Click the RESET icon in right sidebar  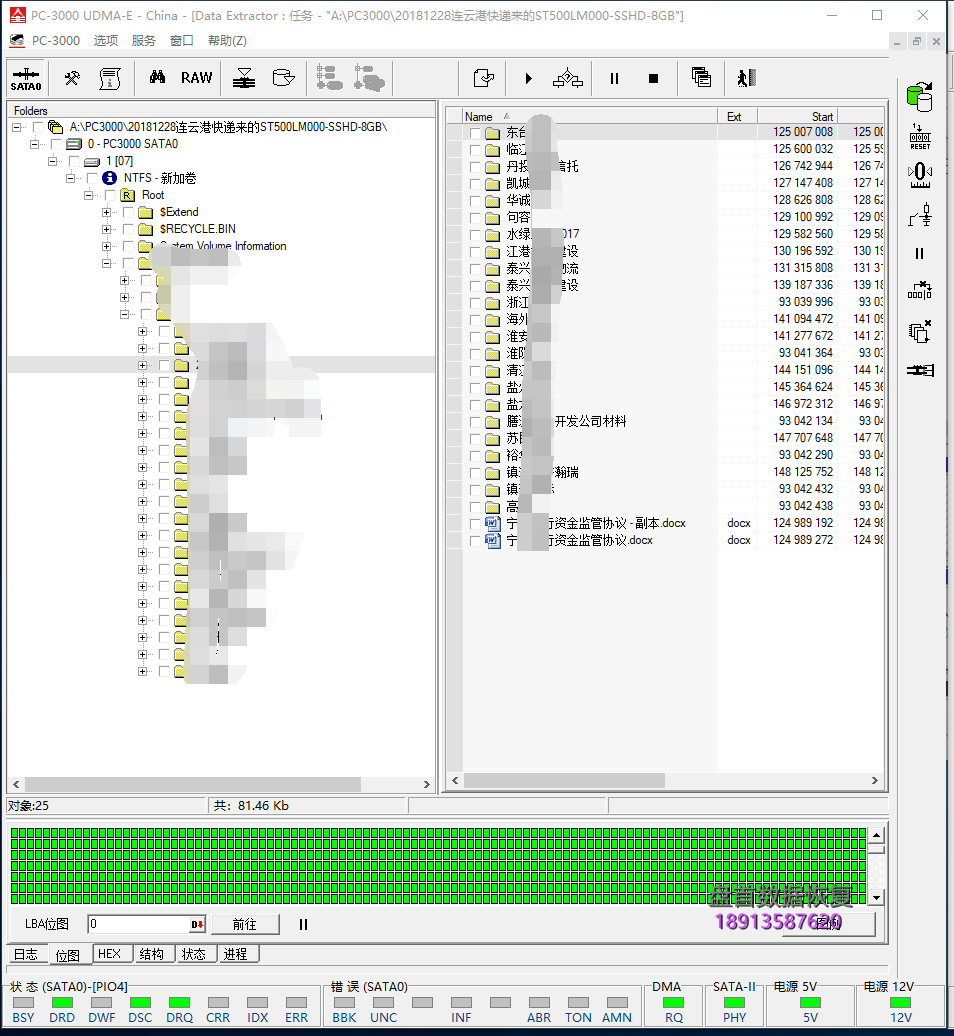[919, 137]
